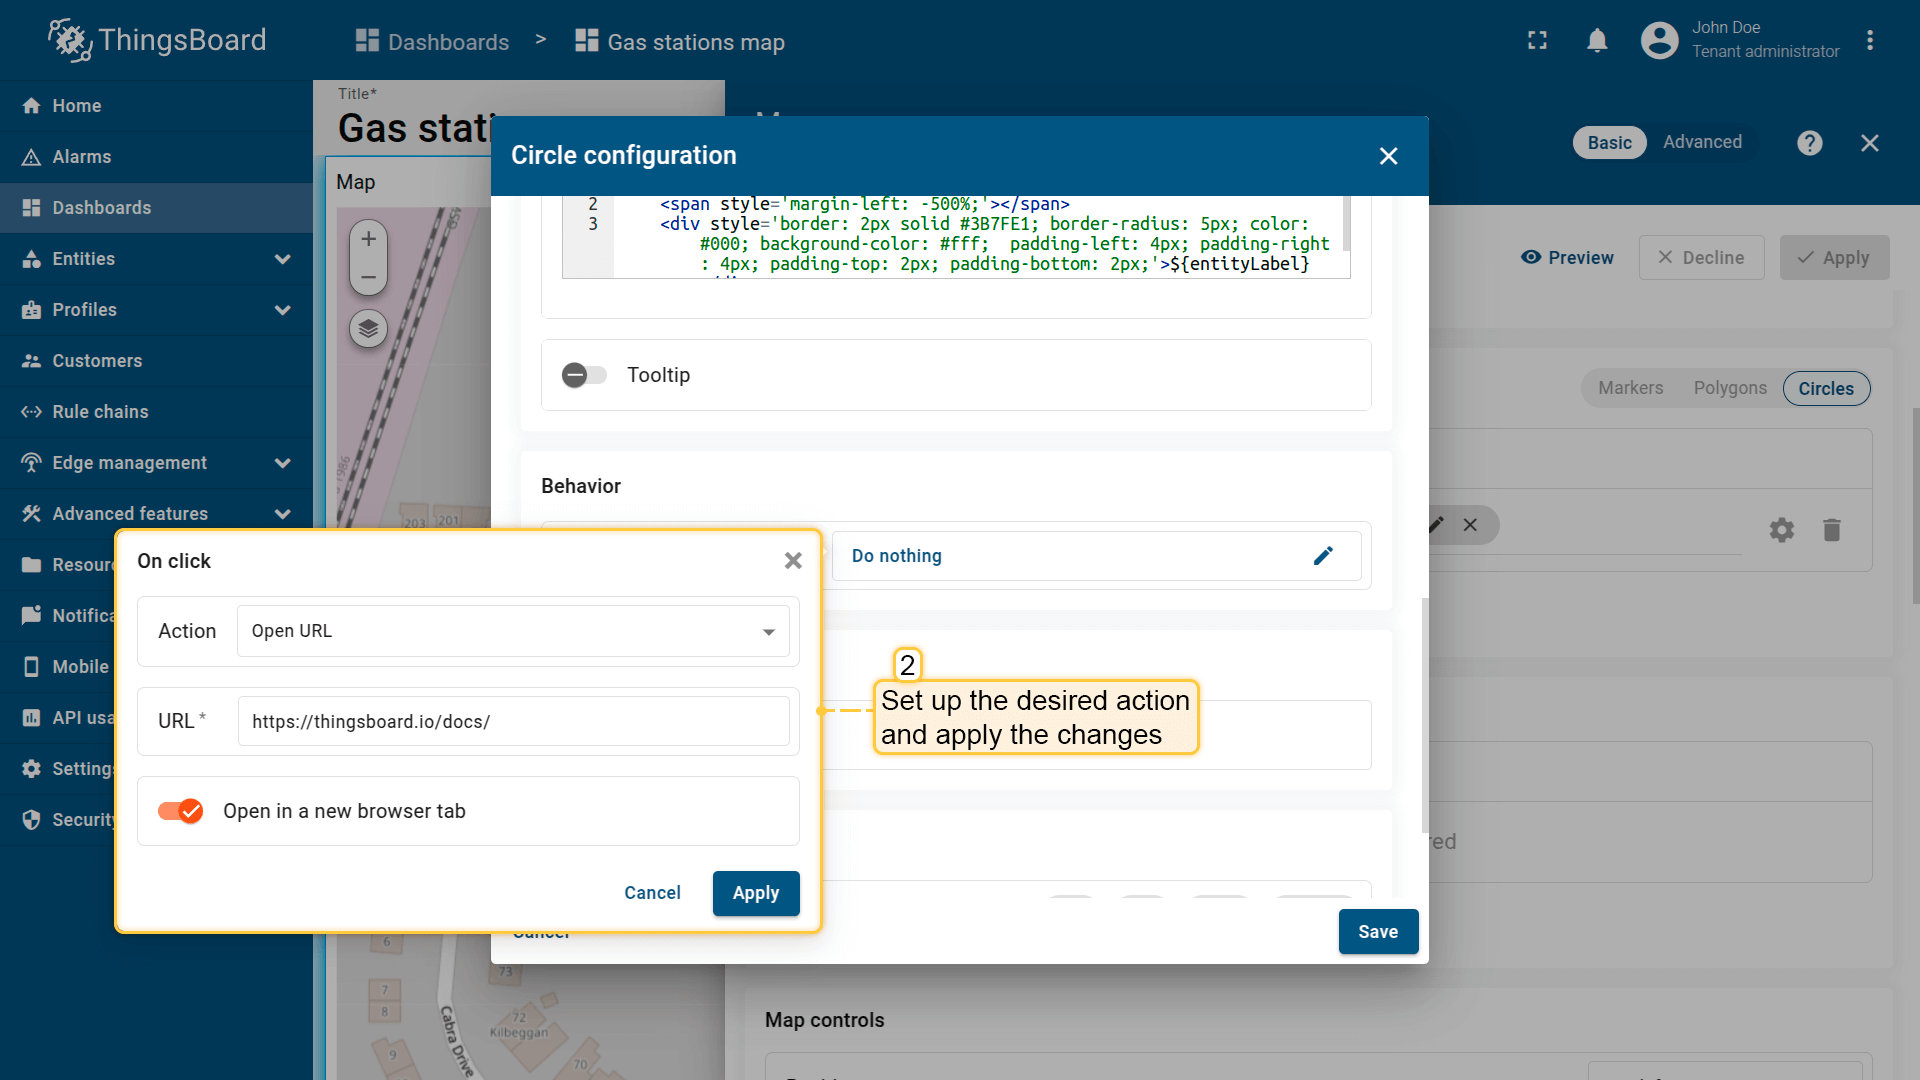This screenshot has width=1920, height=1080.
Task: Click the map layers icon
Action: 368,328
